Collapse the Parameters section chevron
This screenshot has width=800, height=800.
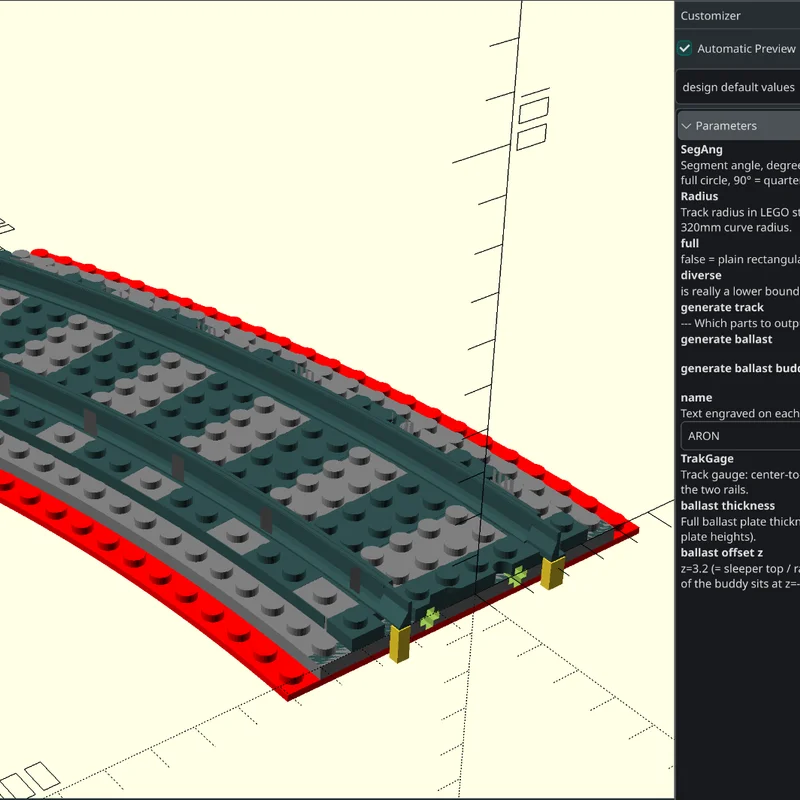coord(687,126)
